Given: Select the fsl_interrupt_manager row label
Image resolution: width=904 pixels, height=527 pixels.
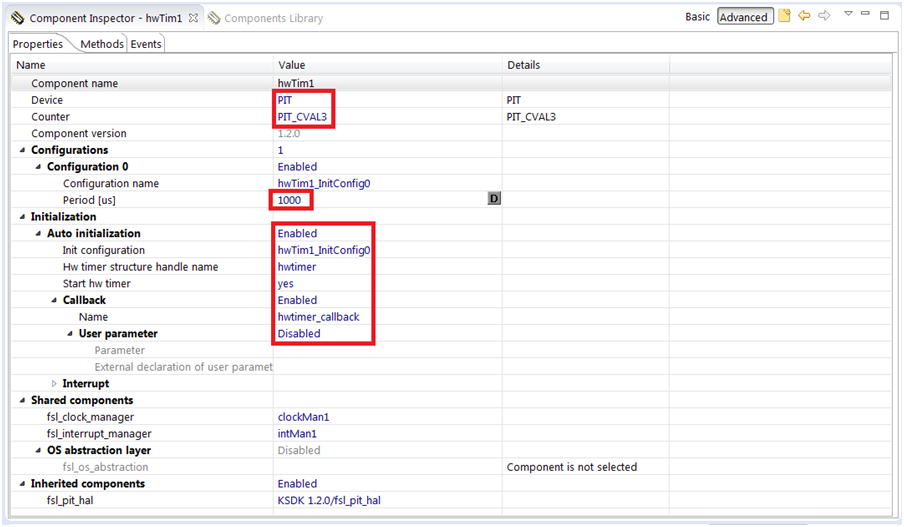Looking at the screenshot, I should (x=99, y=434).
